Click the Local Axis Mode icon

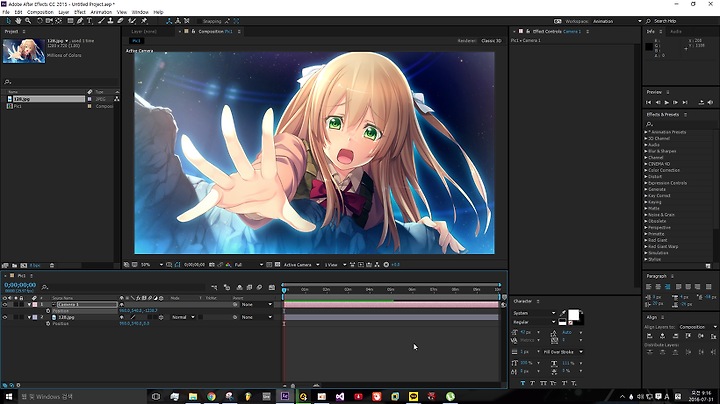(169, 21)
